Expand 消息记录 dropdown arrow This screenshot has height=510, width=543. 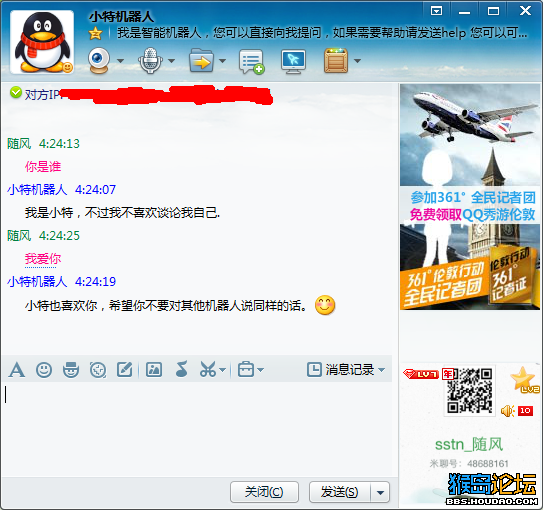pos(382,370)
